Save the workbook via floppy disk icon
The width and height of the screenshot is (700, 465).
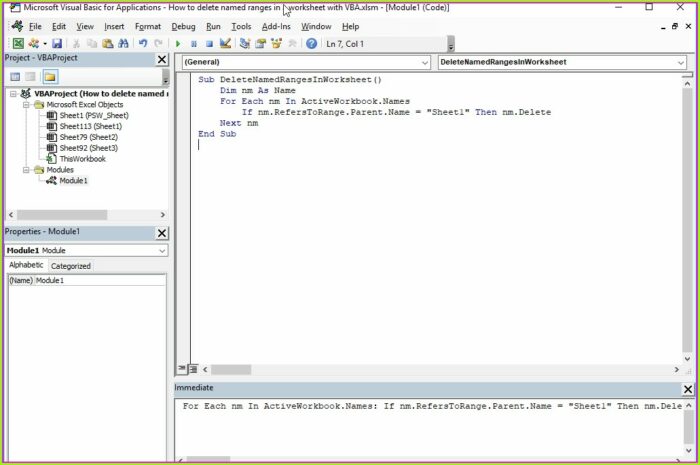(57, 44)
